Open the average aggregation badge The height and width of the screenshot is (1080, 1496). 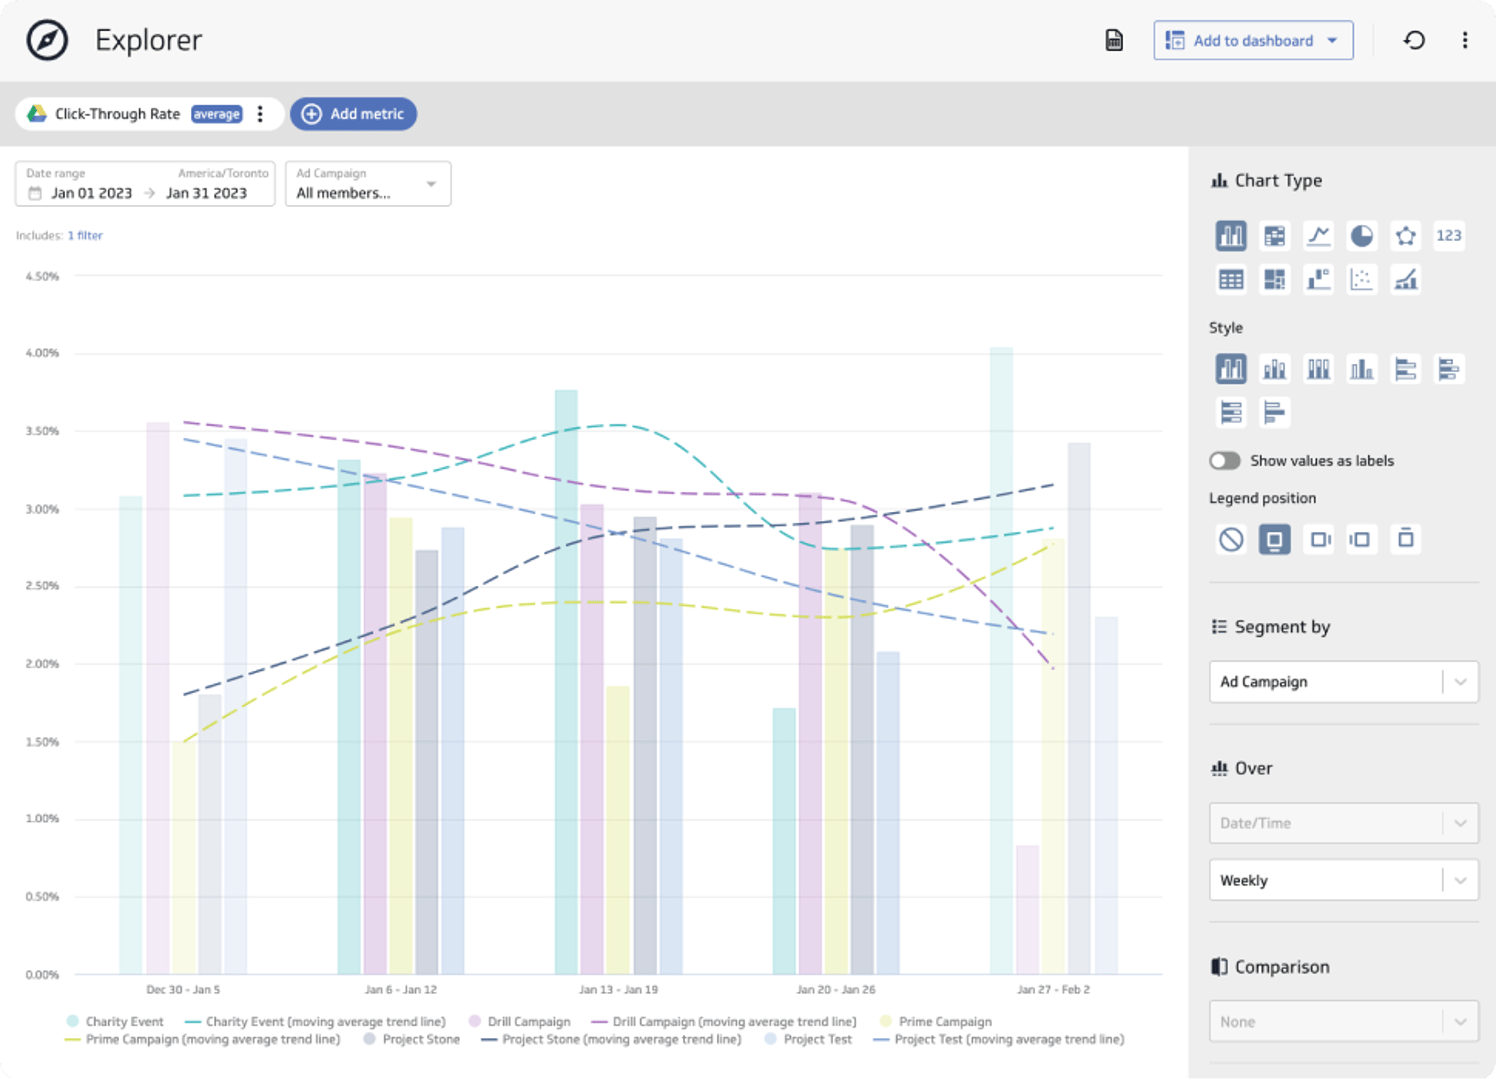(217, 114)
